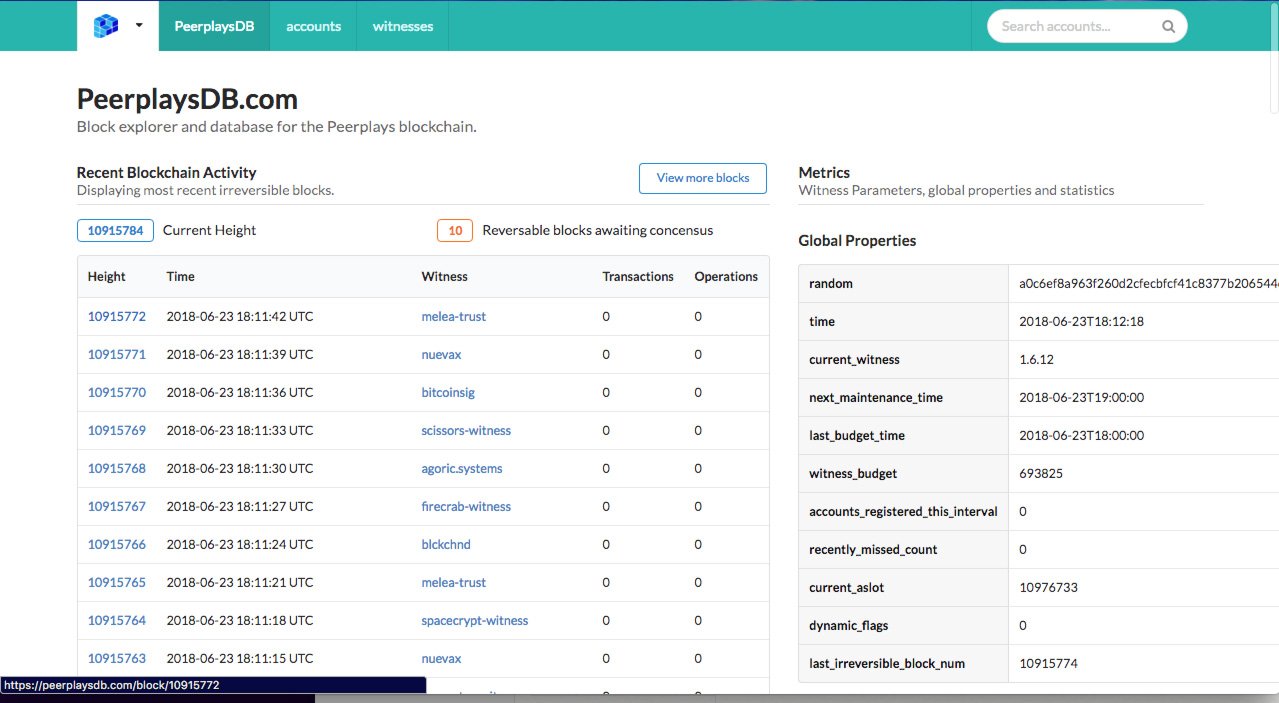Screen dimensions: 1279x703
Task: Open block 10915769
Action: click(117, 431)
